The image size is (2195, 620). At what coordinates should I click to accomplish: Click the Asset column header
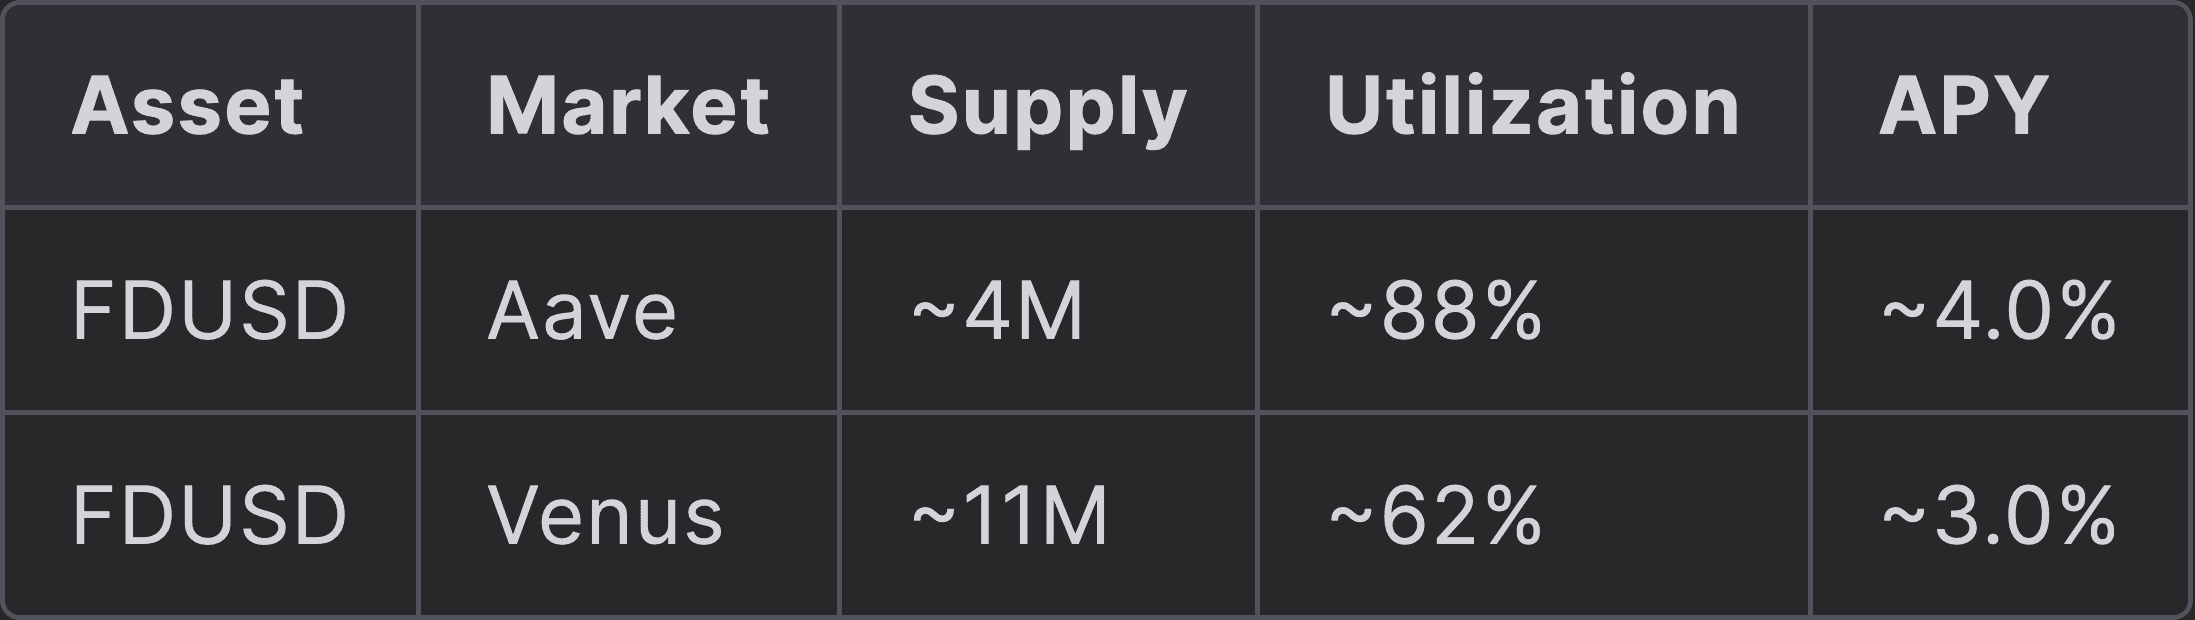[x=187, y=106]
